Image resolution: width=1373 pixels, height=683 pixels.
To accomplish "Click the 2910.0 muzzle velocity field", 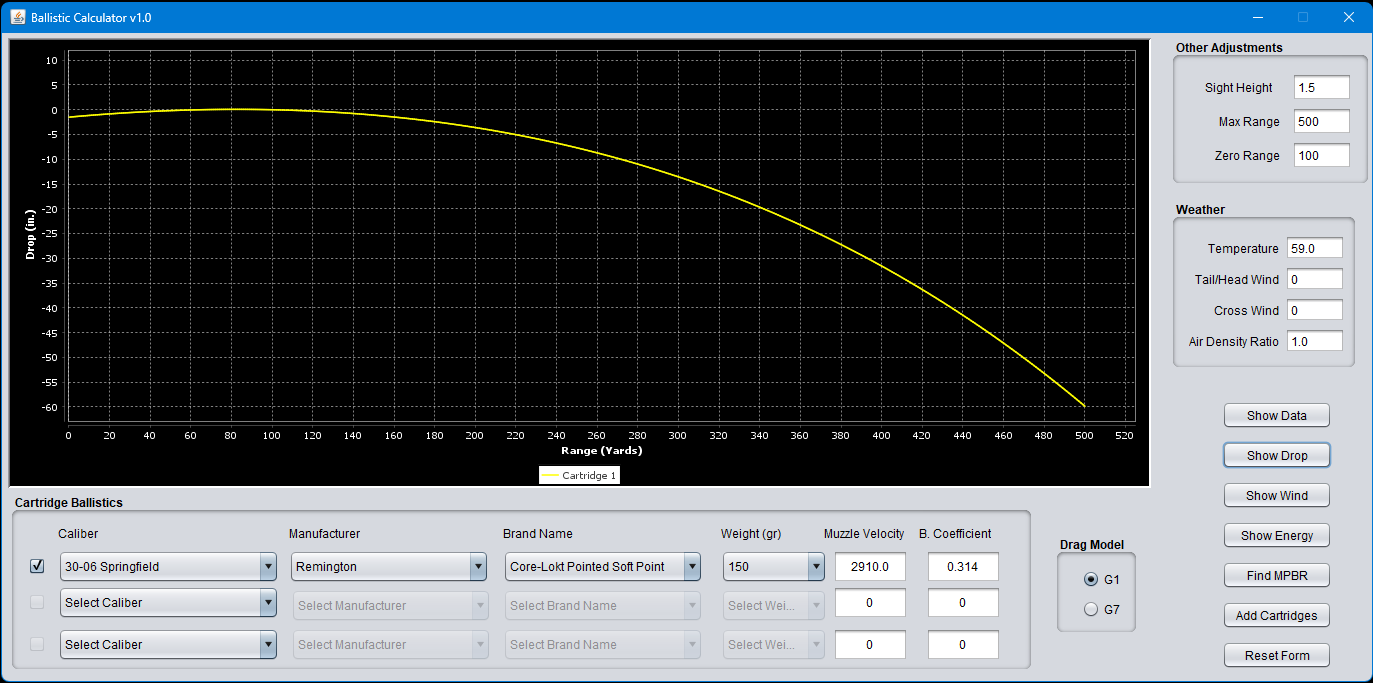I will pyautogui.click(x=870, y=567).
